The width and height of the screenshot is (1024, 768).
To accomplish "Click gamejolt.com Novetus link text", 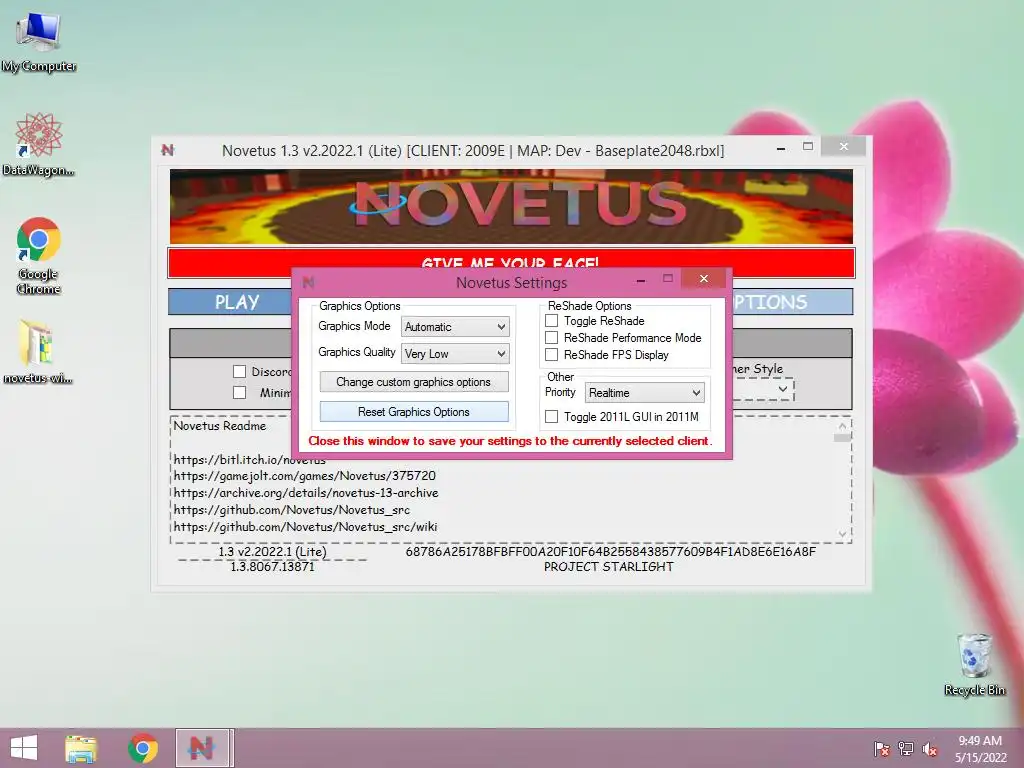I will (x=304, y=475).
